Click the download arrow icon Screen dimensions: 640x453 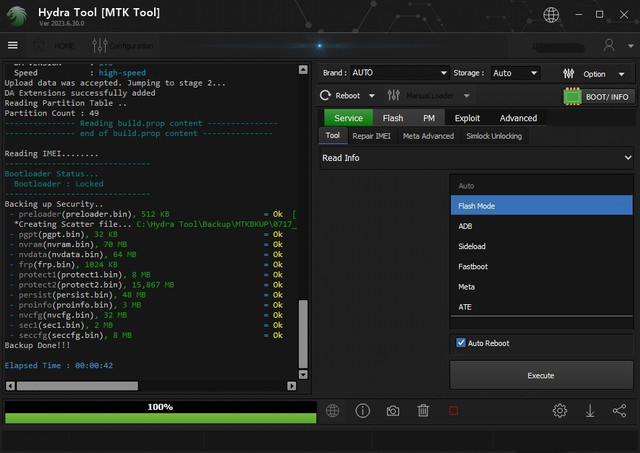click(x=590, y=411)
